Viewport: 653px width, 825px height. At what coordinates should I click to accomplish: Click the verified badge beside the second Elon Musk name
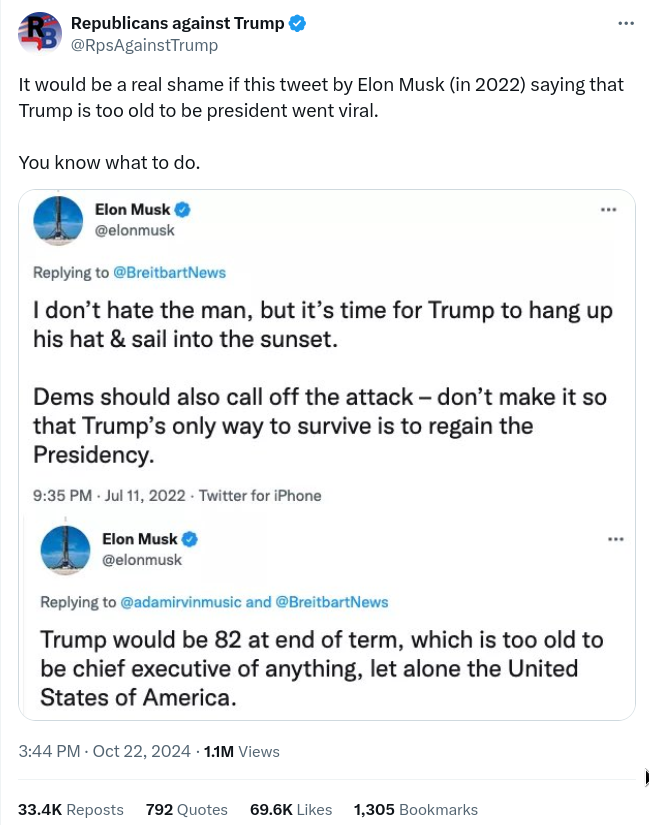190,540
